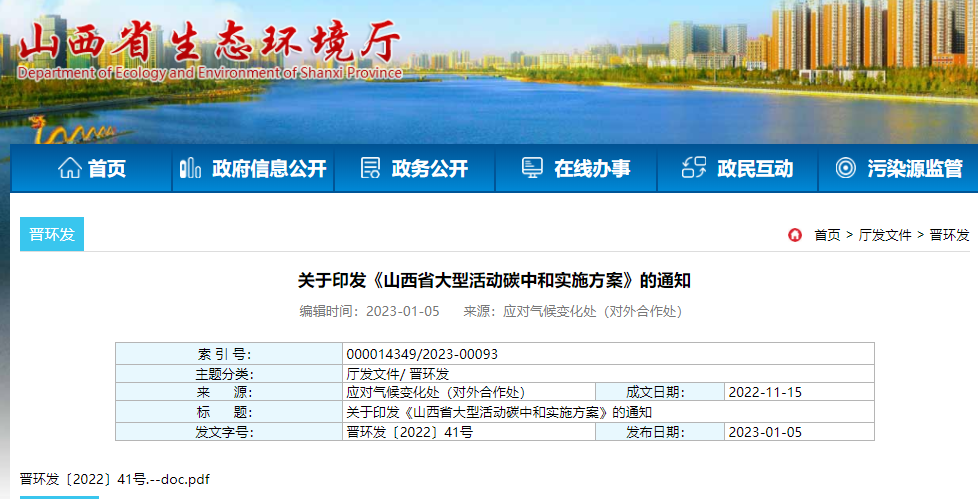Click the 在线办事 computer icon
978x499 pixels.
[532, 168]
